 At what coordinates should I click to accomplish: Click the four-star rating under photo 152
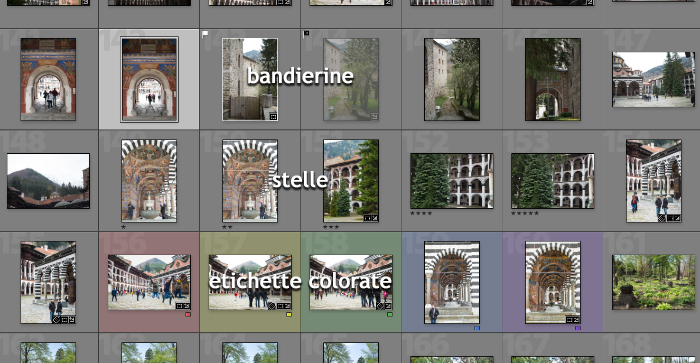click(x=421, y=213)
